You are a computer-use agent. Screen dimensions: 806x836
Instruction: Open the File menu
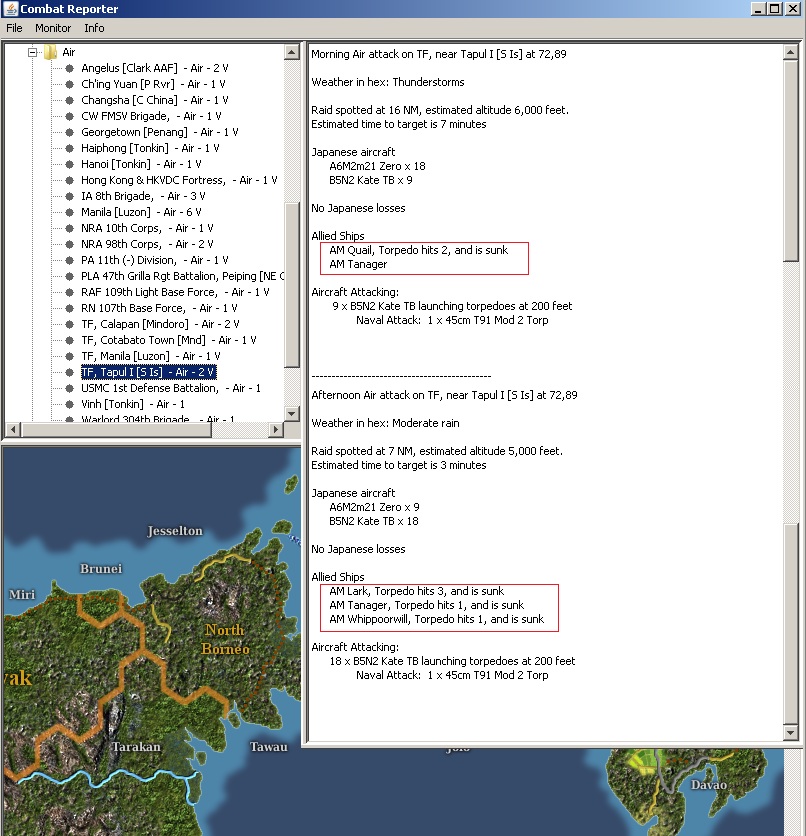(x=14, y=28)
